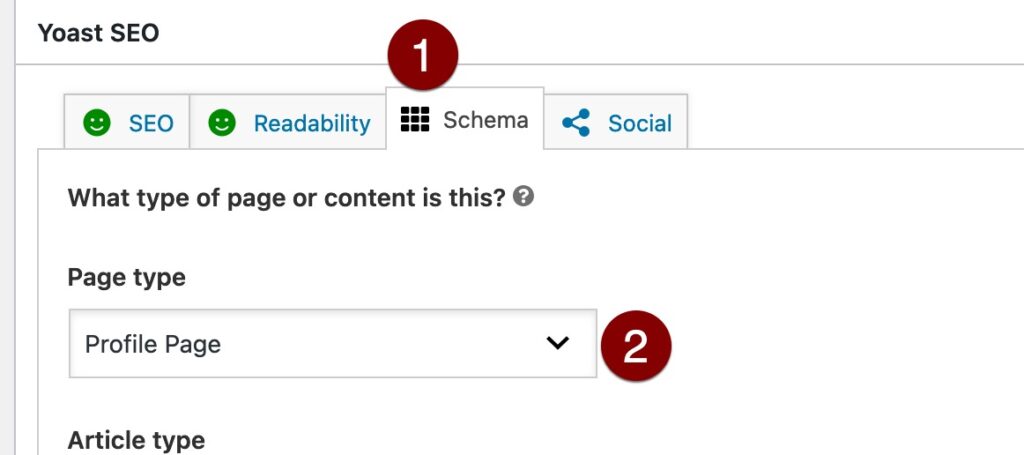The height and width of the screenshot is (455, 1024).
Task: Click the 'What type of page or content' heading
Action: pos(287,197)
